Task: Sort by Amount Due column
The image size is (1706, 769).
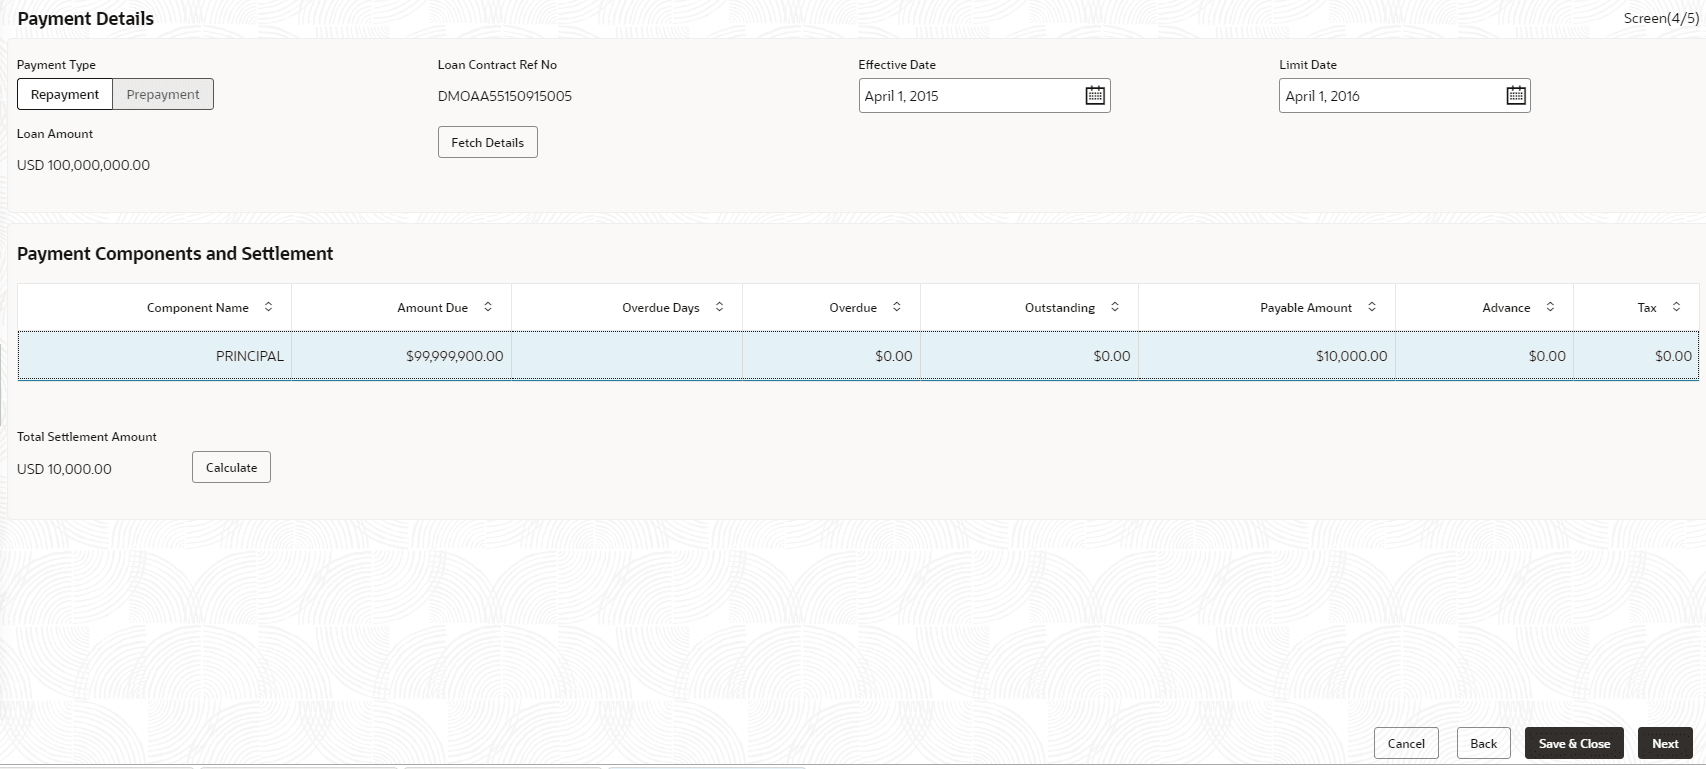Action: tap(488, 307)
